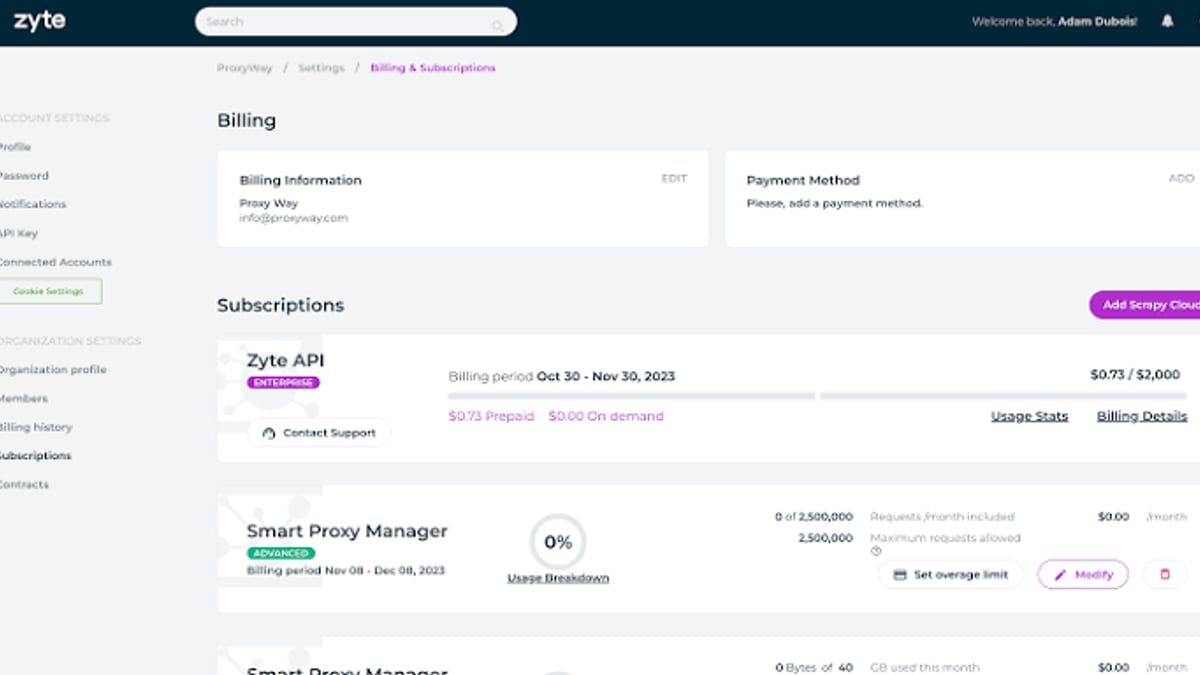Image resolution: width=1200 pixels, height=675 pixels.
Task: Open Usage Breakdown link
Action: click(x=558, y=578)
